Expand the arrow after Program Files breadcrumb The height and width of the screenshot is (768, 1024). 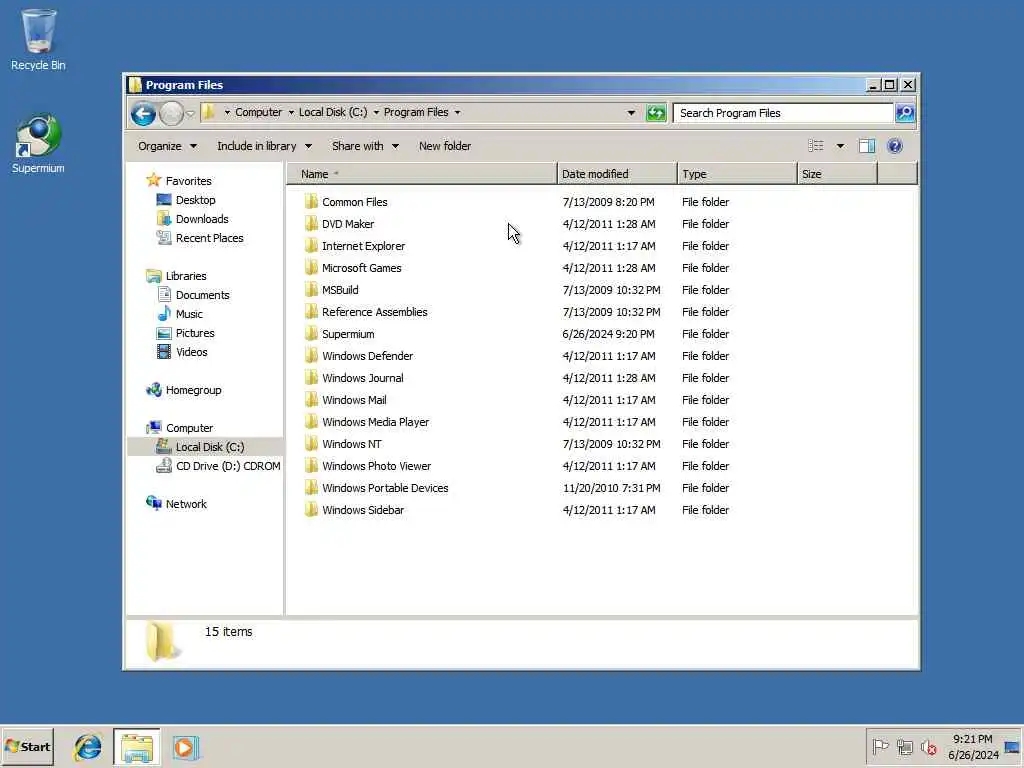(457, 113)
